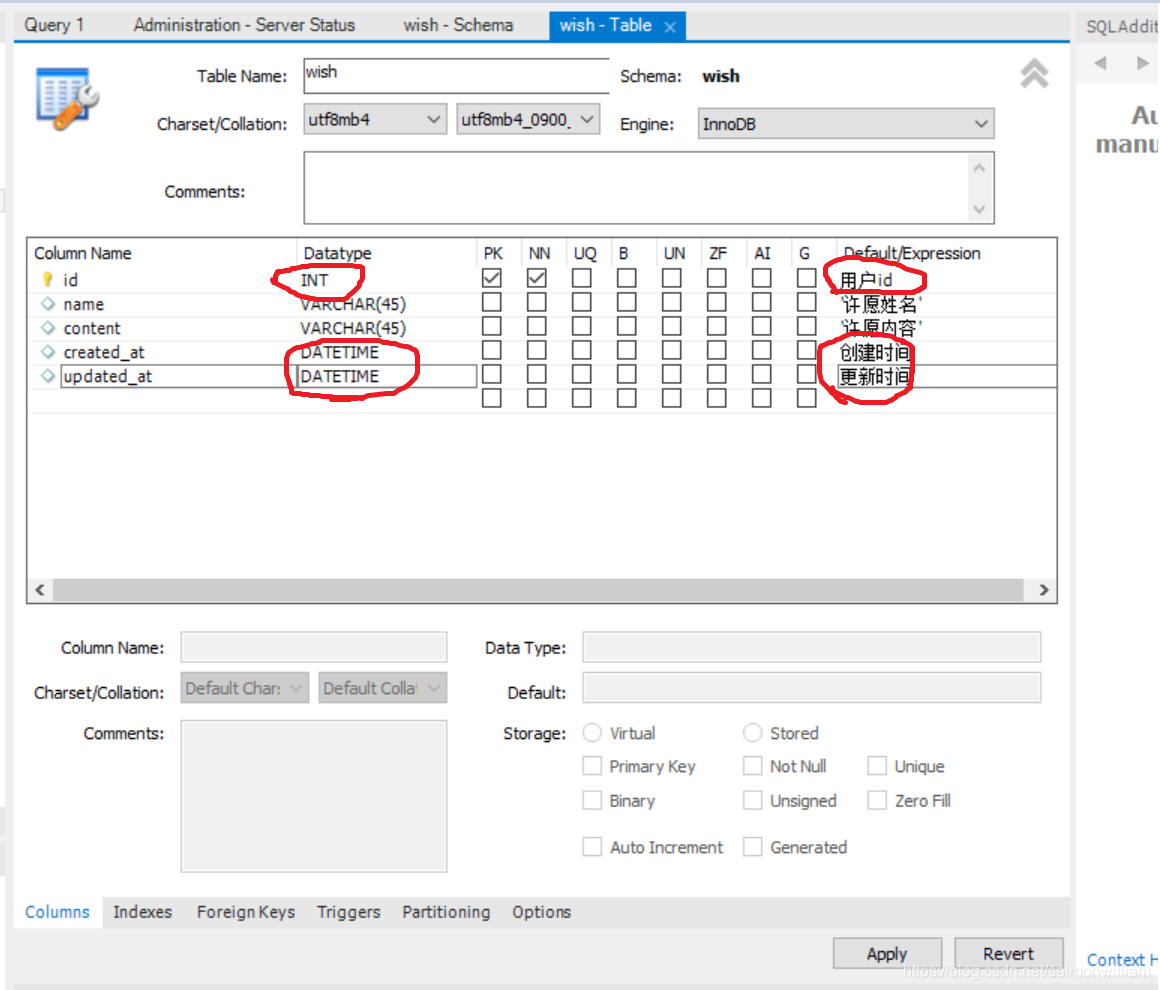Collapse the header with the double-chevron icon

pyautogui.click(x=1033, y=74)
